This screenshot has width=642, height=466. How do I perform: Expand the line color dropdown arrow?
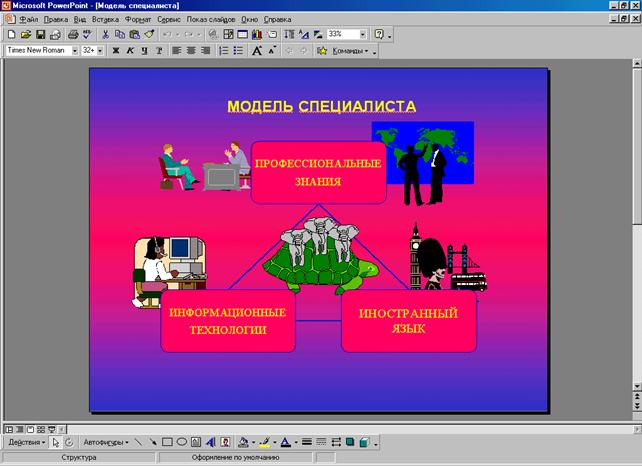[275, 442]
